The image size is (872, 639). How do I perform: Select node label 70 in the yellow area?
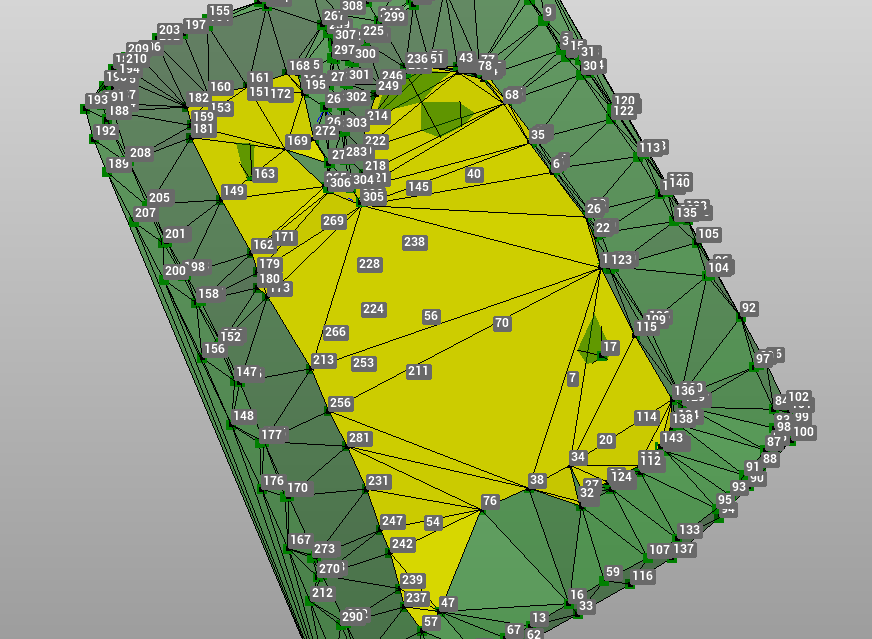coord(503,322)
